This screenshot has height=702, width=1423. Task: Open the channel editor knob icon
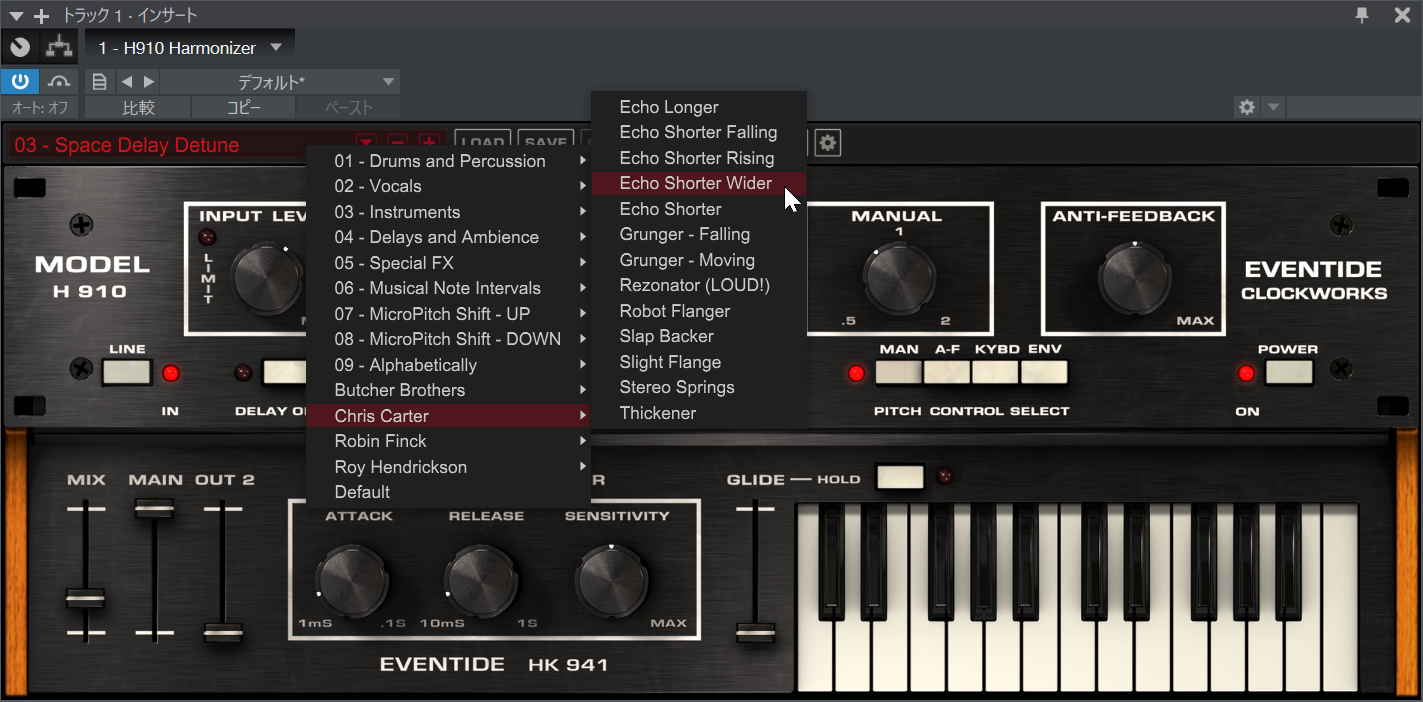20,47
